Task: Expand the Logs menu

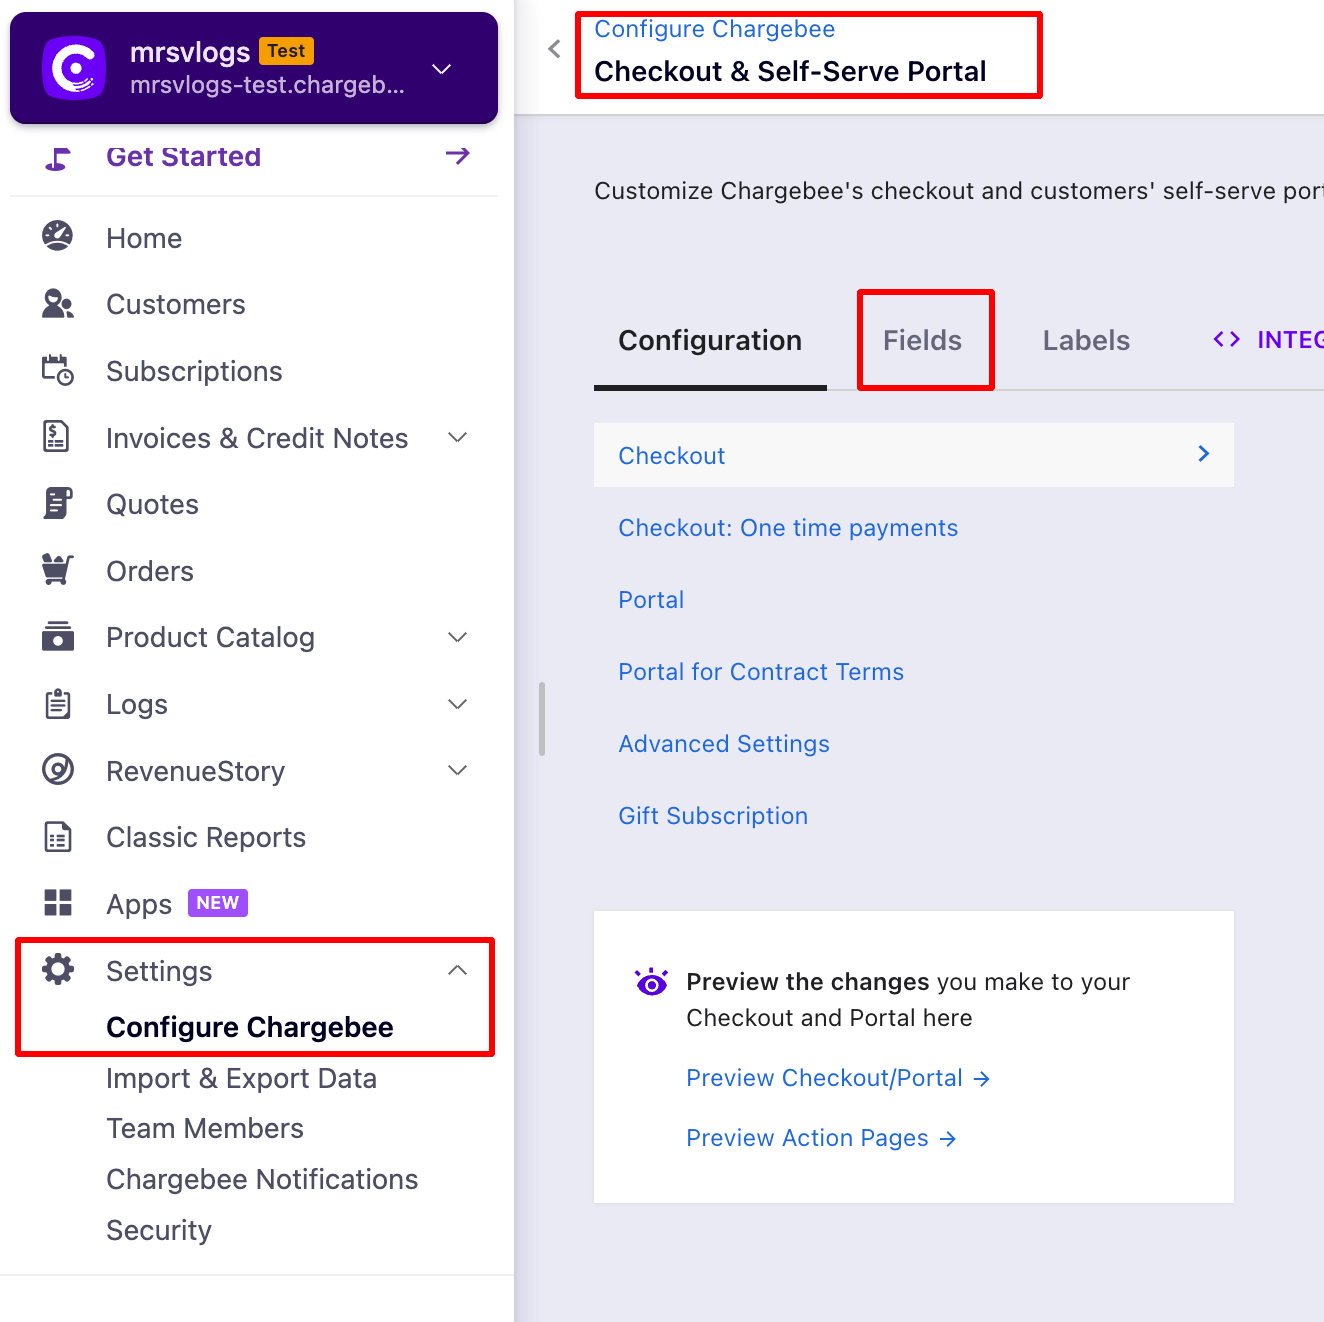Action: point(457,704)
